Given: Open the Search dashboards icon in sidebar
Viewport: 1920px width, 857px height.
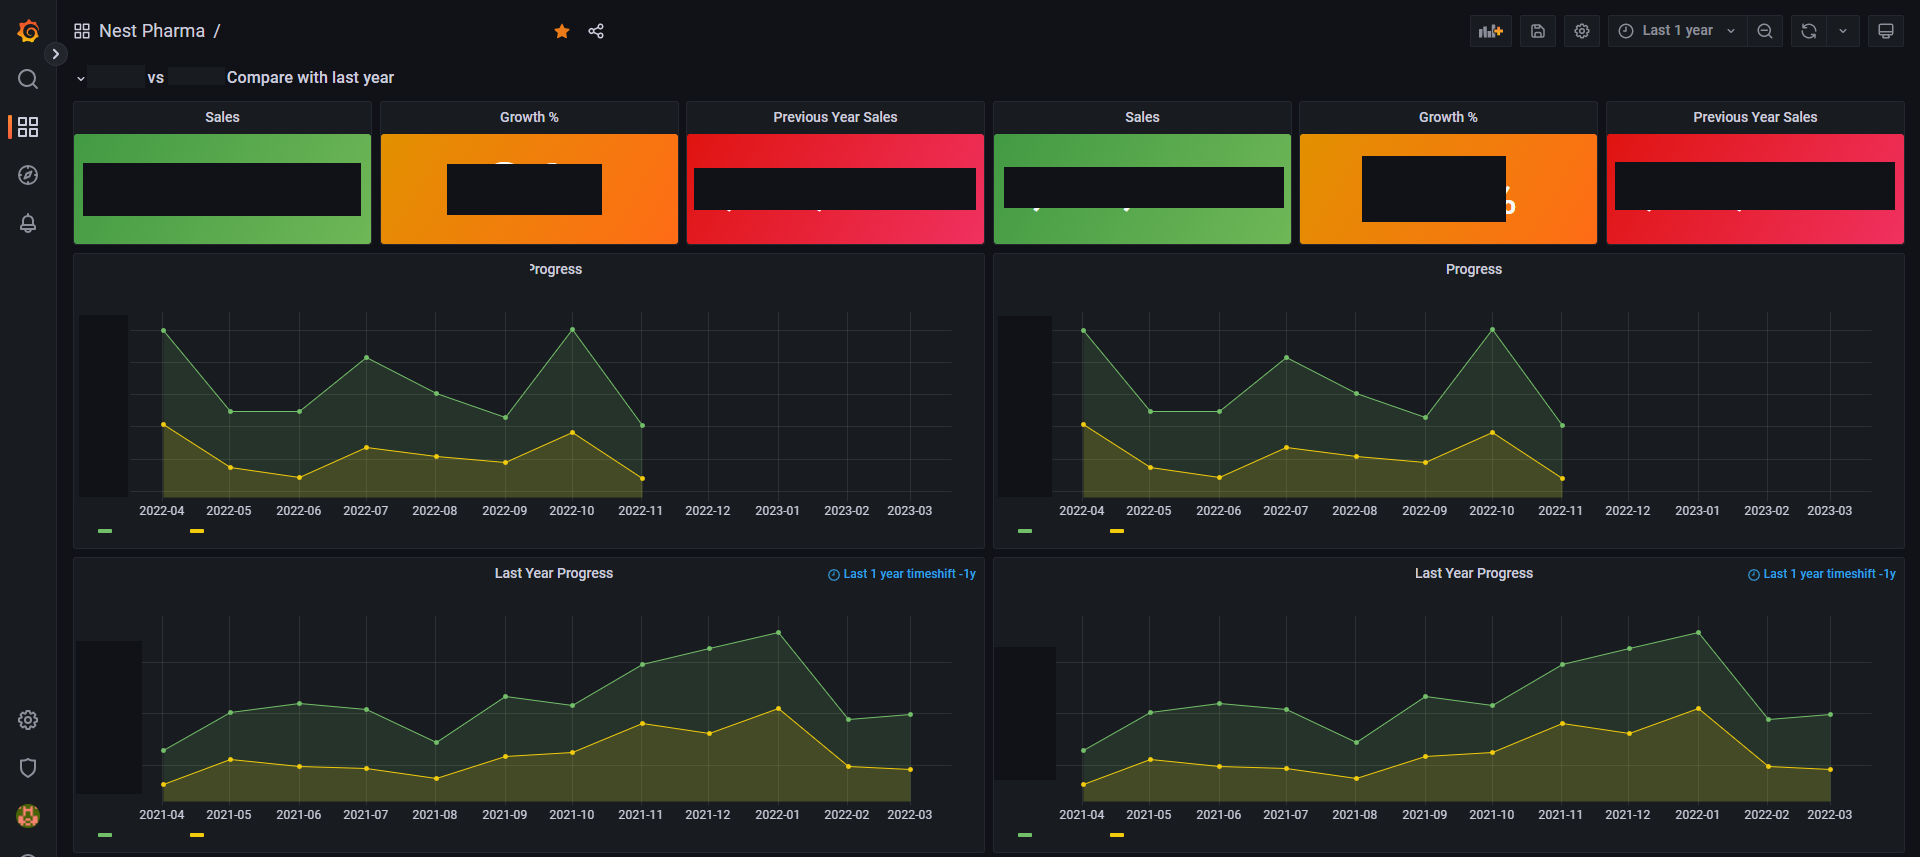Looking at the screenshot, I should pos(28,79).
